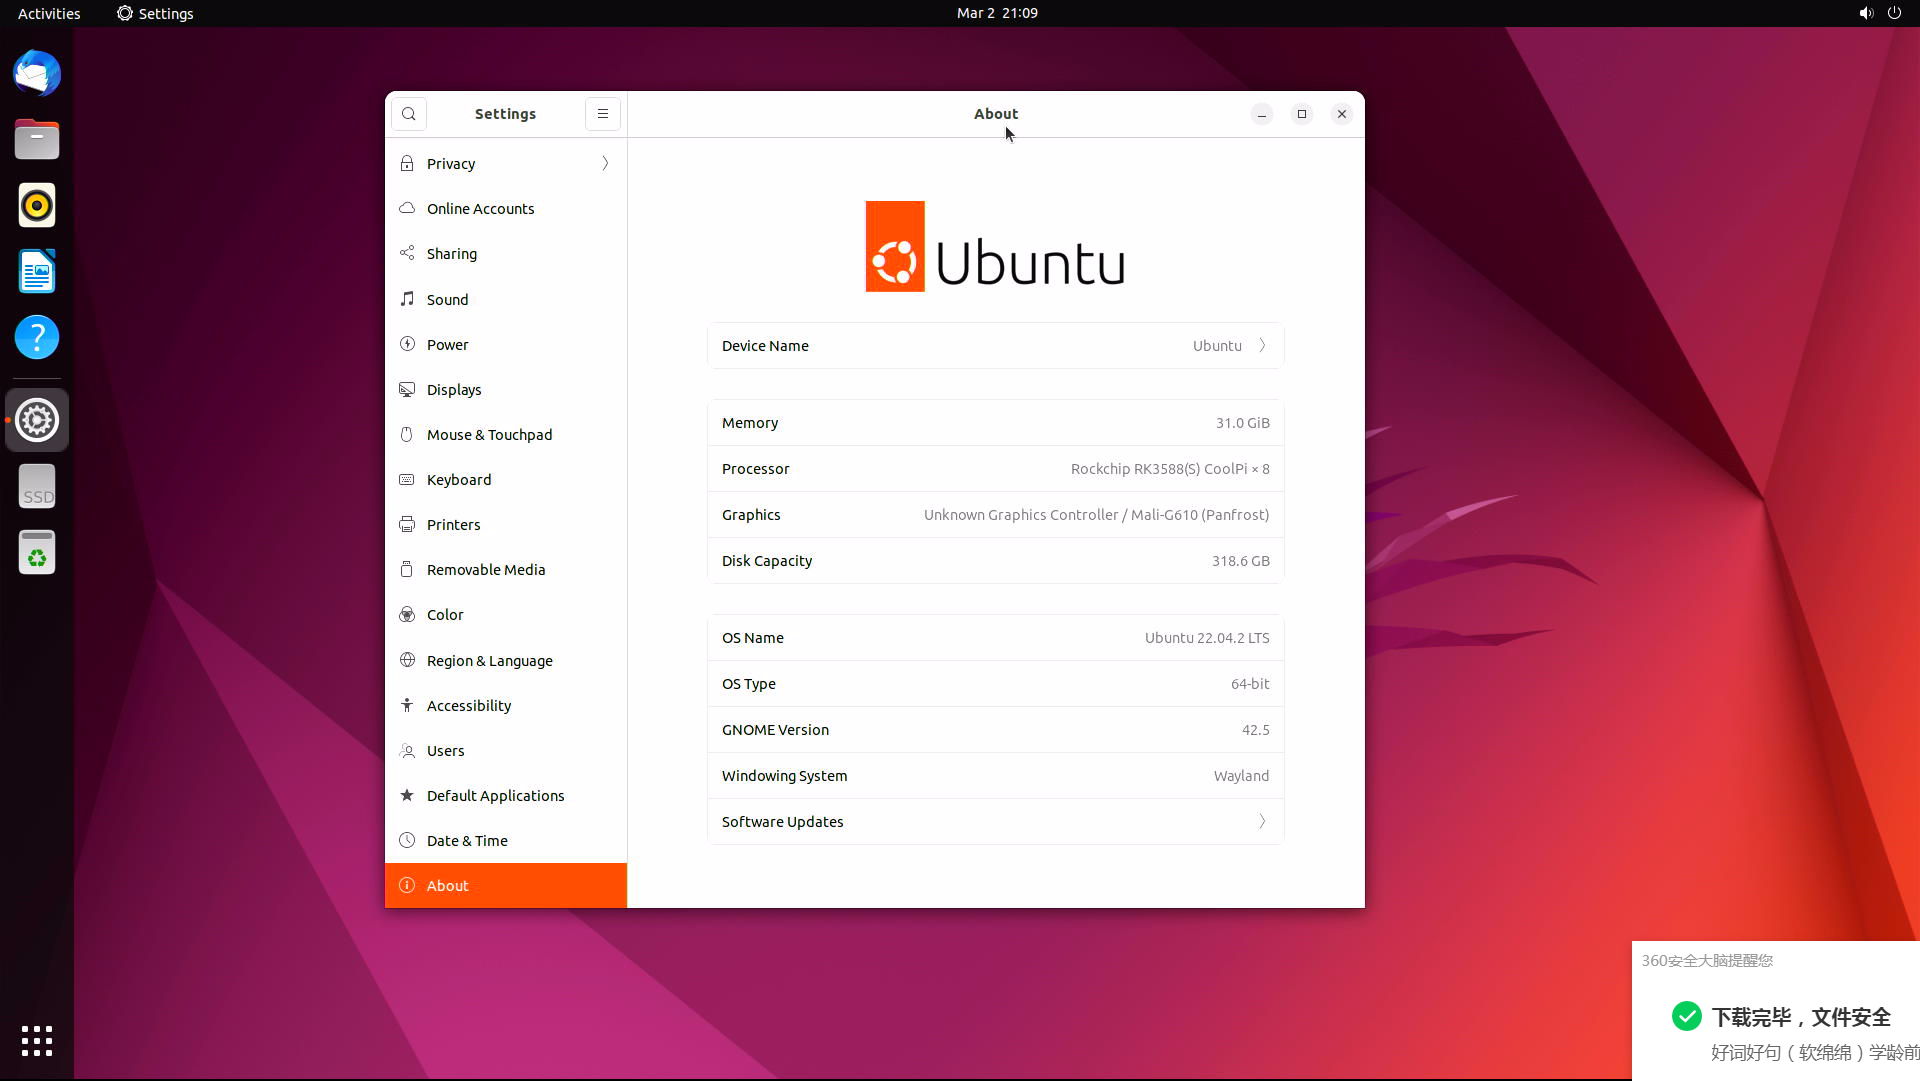Click the Sound music note icon

tap(407, 299)
